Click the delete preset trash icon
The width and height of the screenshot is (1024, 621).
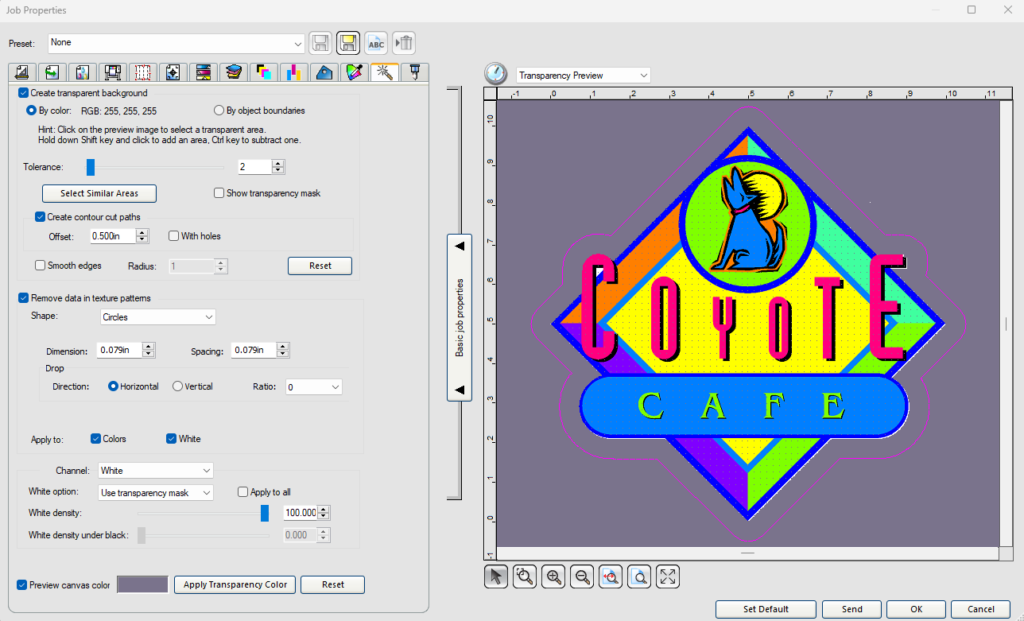coord(404,43)
